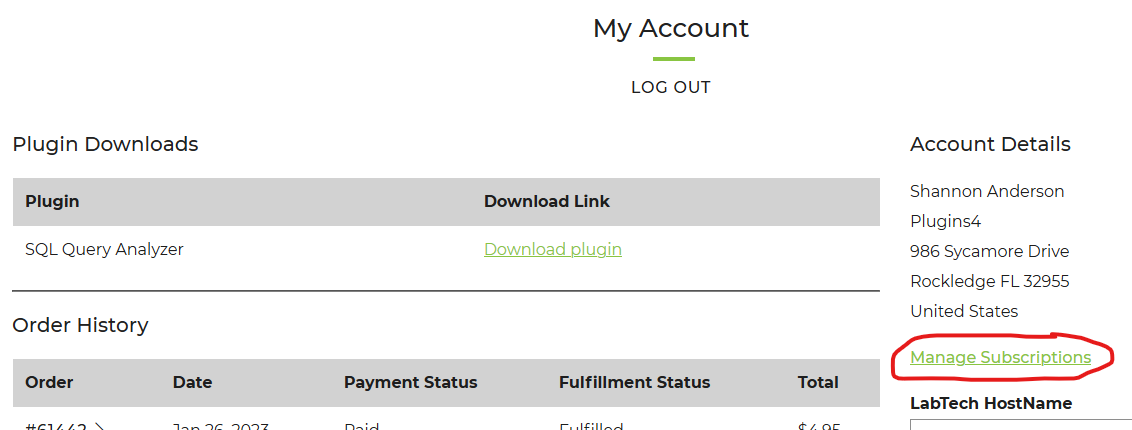
Task: Click the Download Link column header
Action: click(x=547, y=201)
